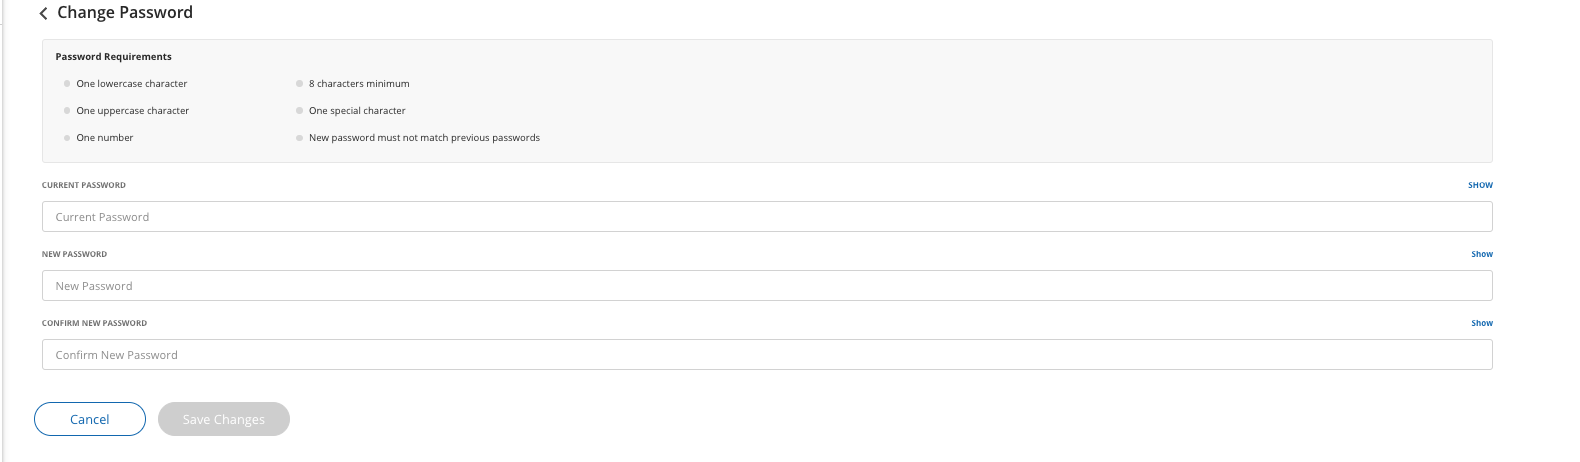Click the NEW PASSWORD field label
Viewport: 1580px width, 462px height.
point(74,254)
